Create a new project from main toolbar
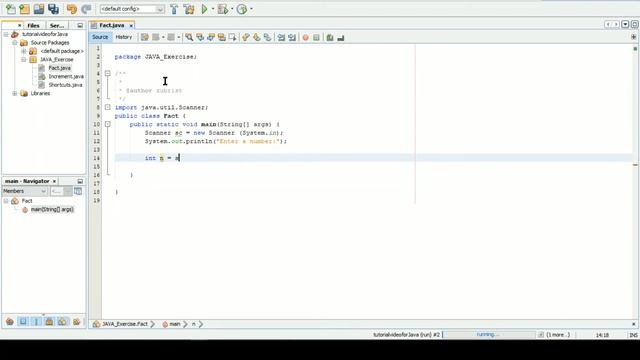640x360 pixels. (x=24, y=9)
